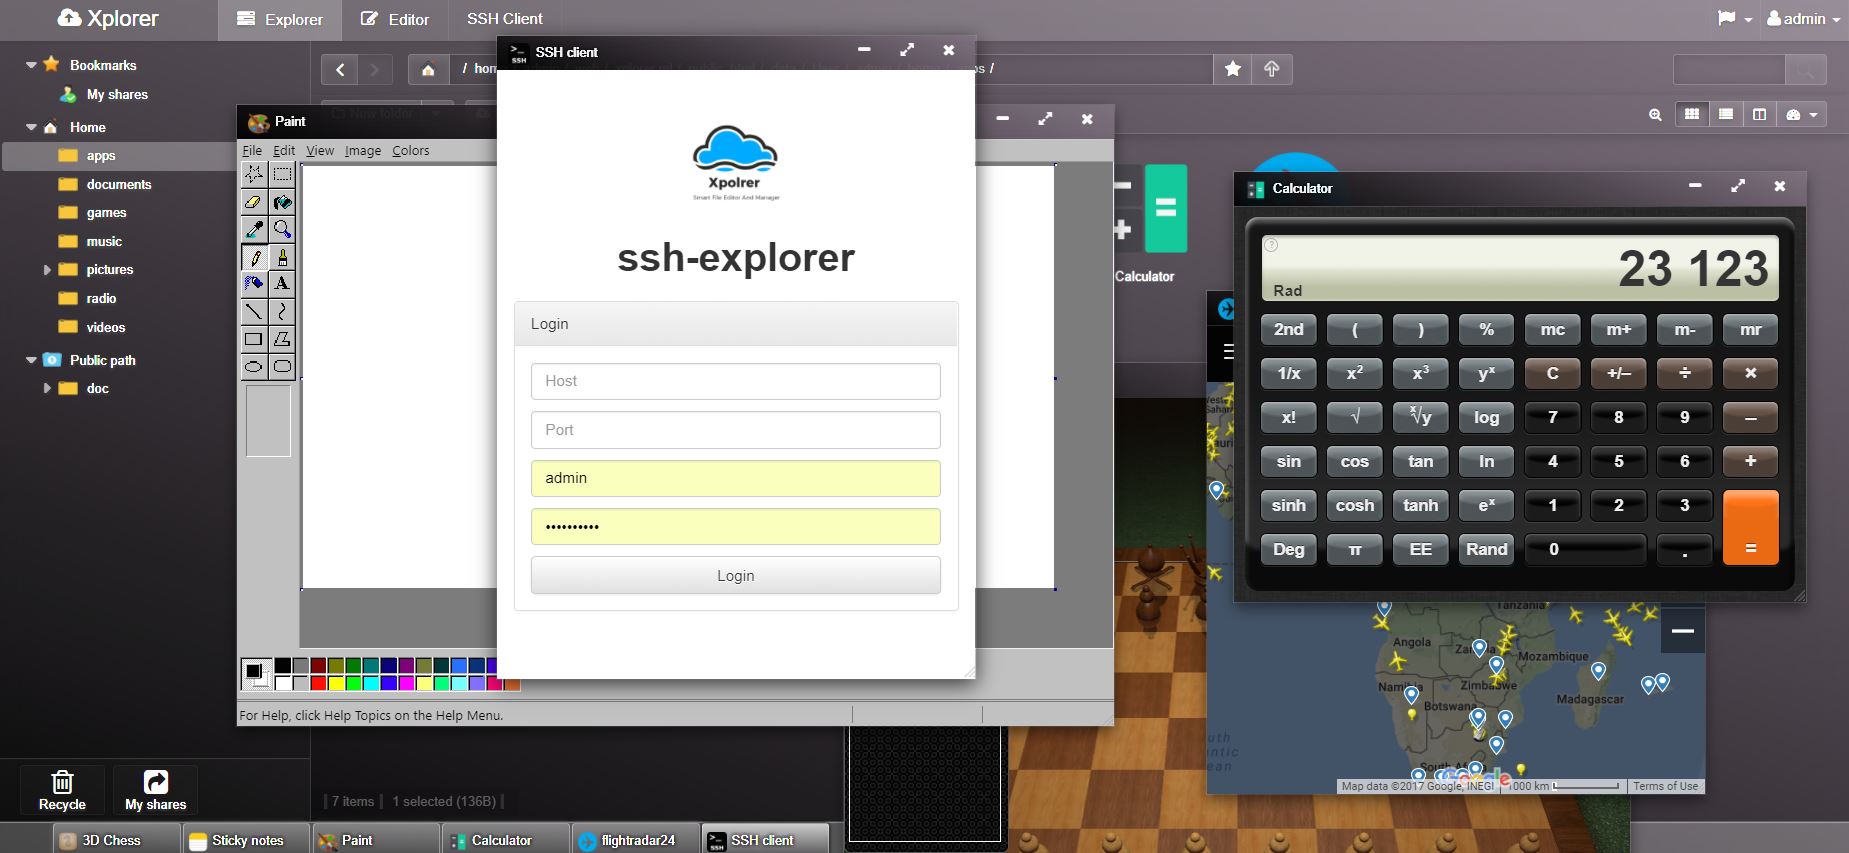Select the Pencil tool in Paint
1849x853 pixels.
pos(255,257)
